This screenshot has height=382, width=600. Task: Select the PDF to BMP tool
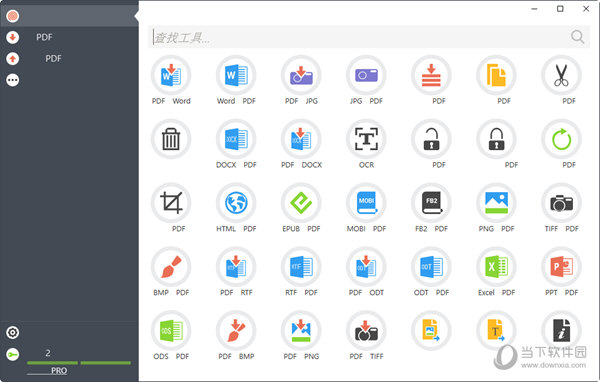(236, 331)
